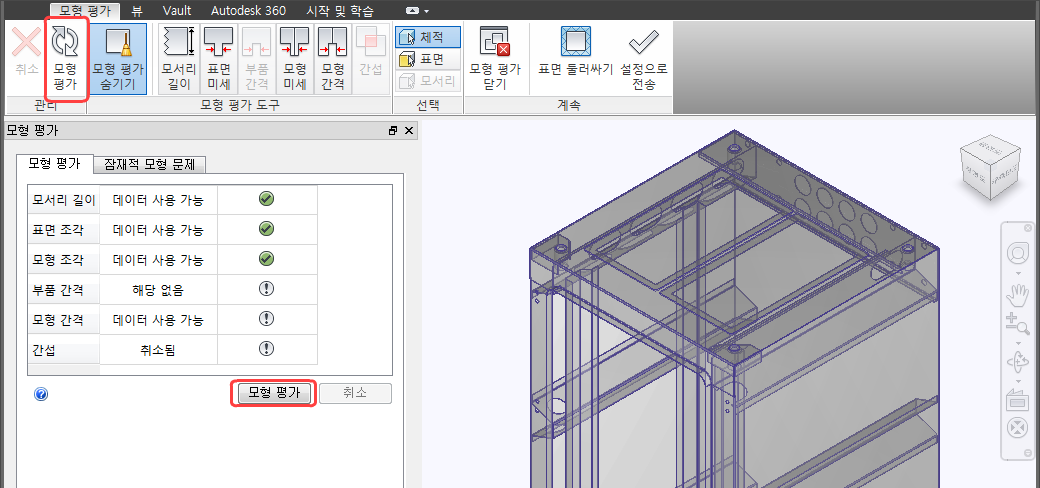
Task: Enable 모서리 selection mode
Action: (x=428, y=82)
